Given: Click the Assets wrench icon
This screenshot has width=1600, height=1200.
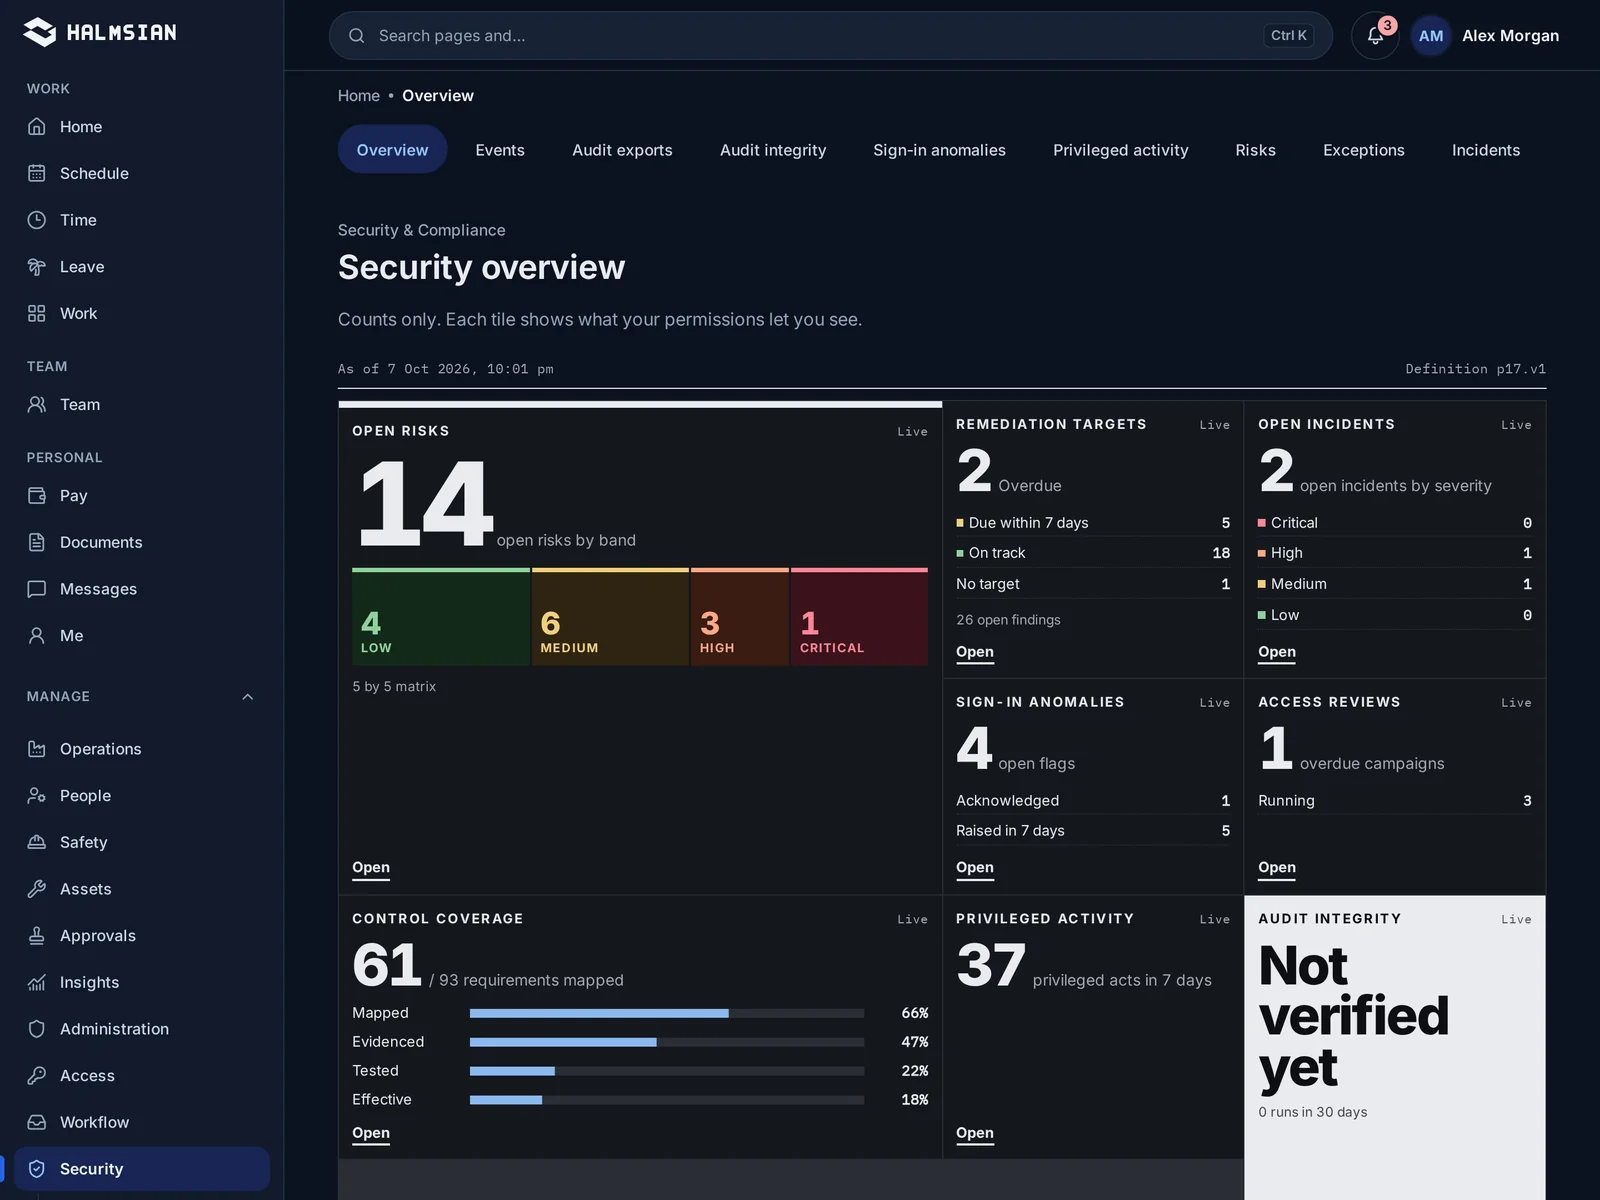Looking at the screenshot, I should [x=37, y=889].
